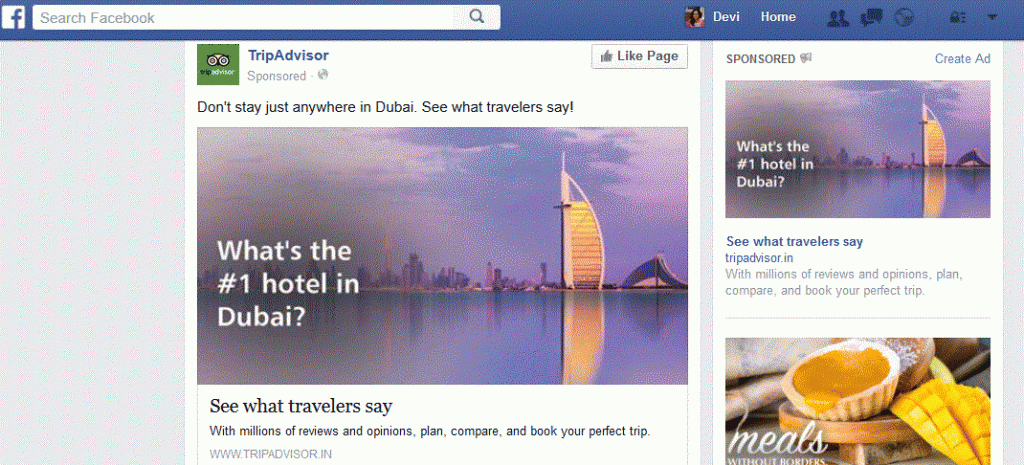Image resolution: width=1024 pixels, height=465 pixels.
Task: Open Devi's profile from the header
Action: point(712,17)
